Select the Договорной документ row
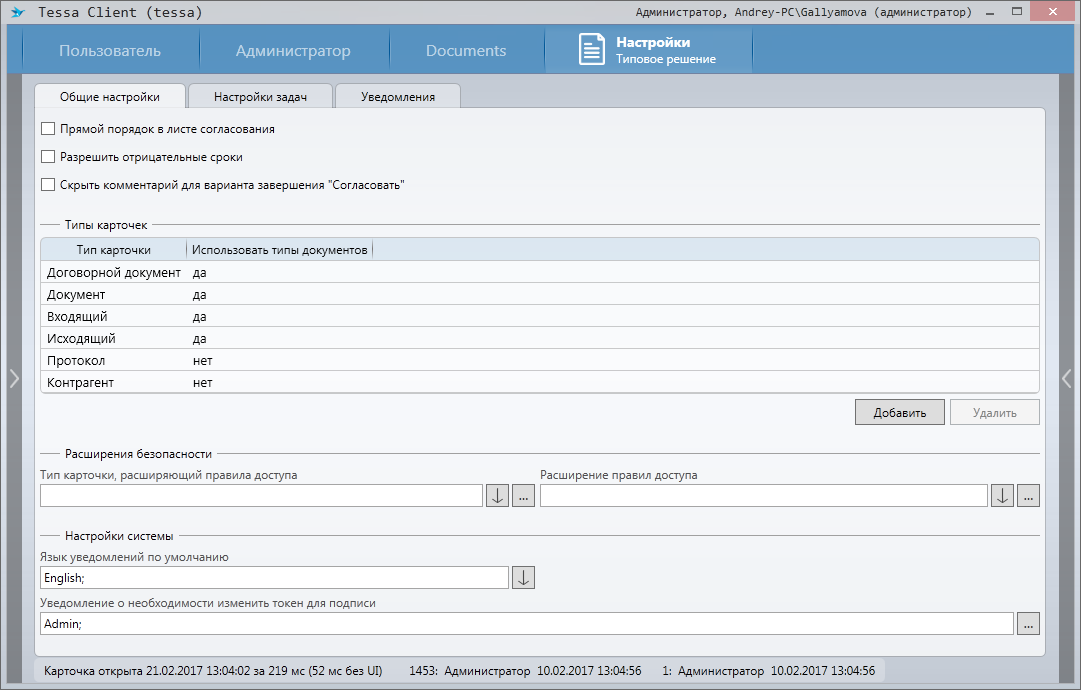 (x=114, y=273)
